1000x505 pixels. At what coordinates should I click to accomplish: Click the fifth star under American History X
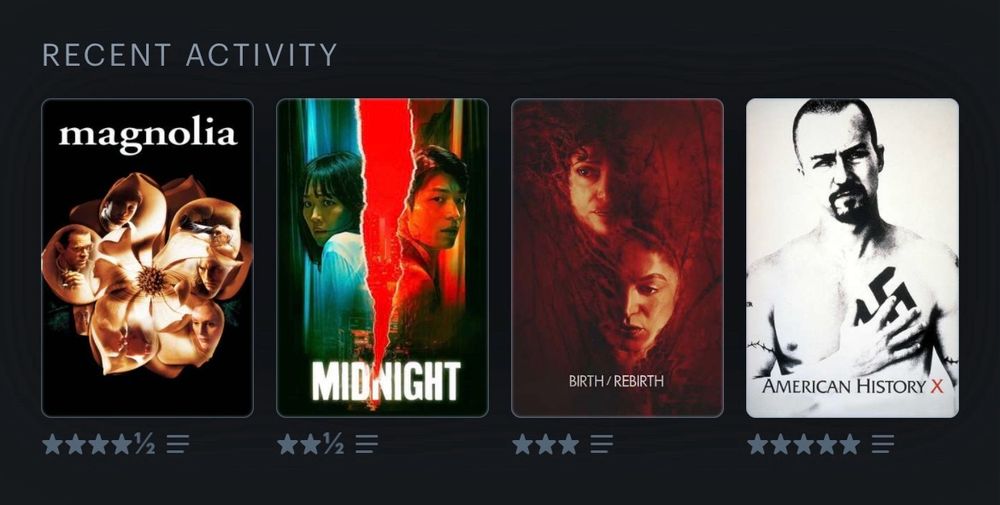point(849,444)
